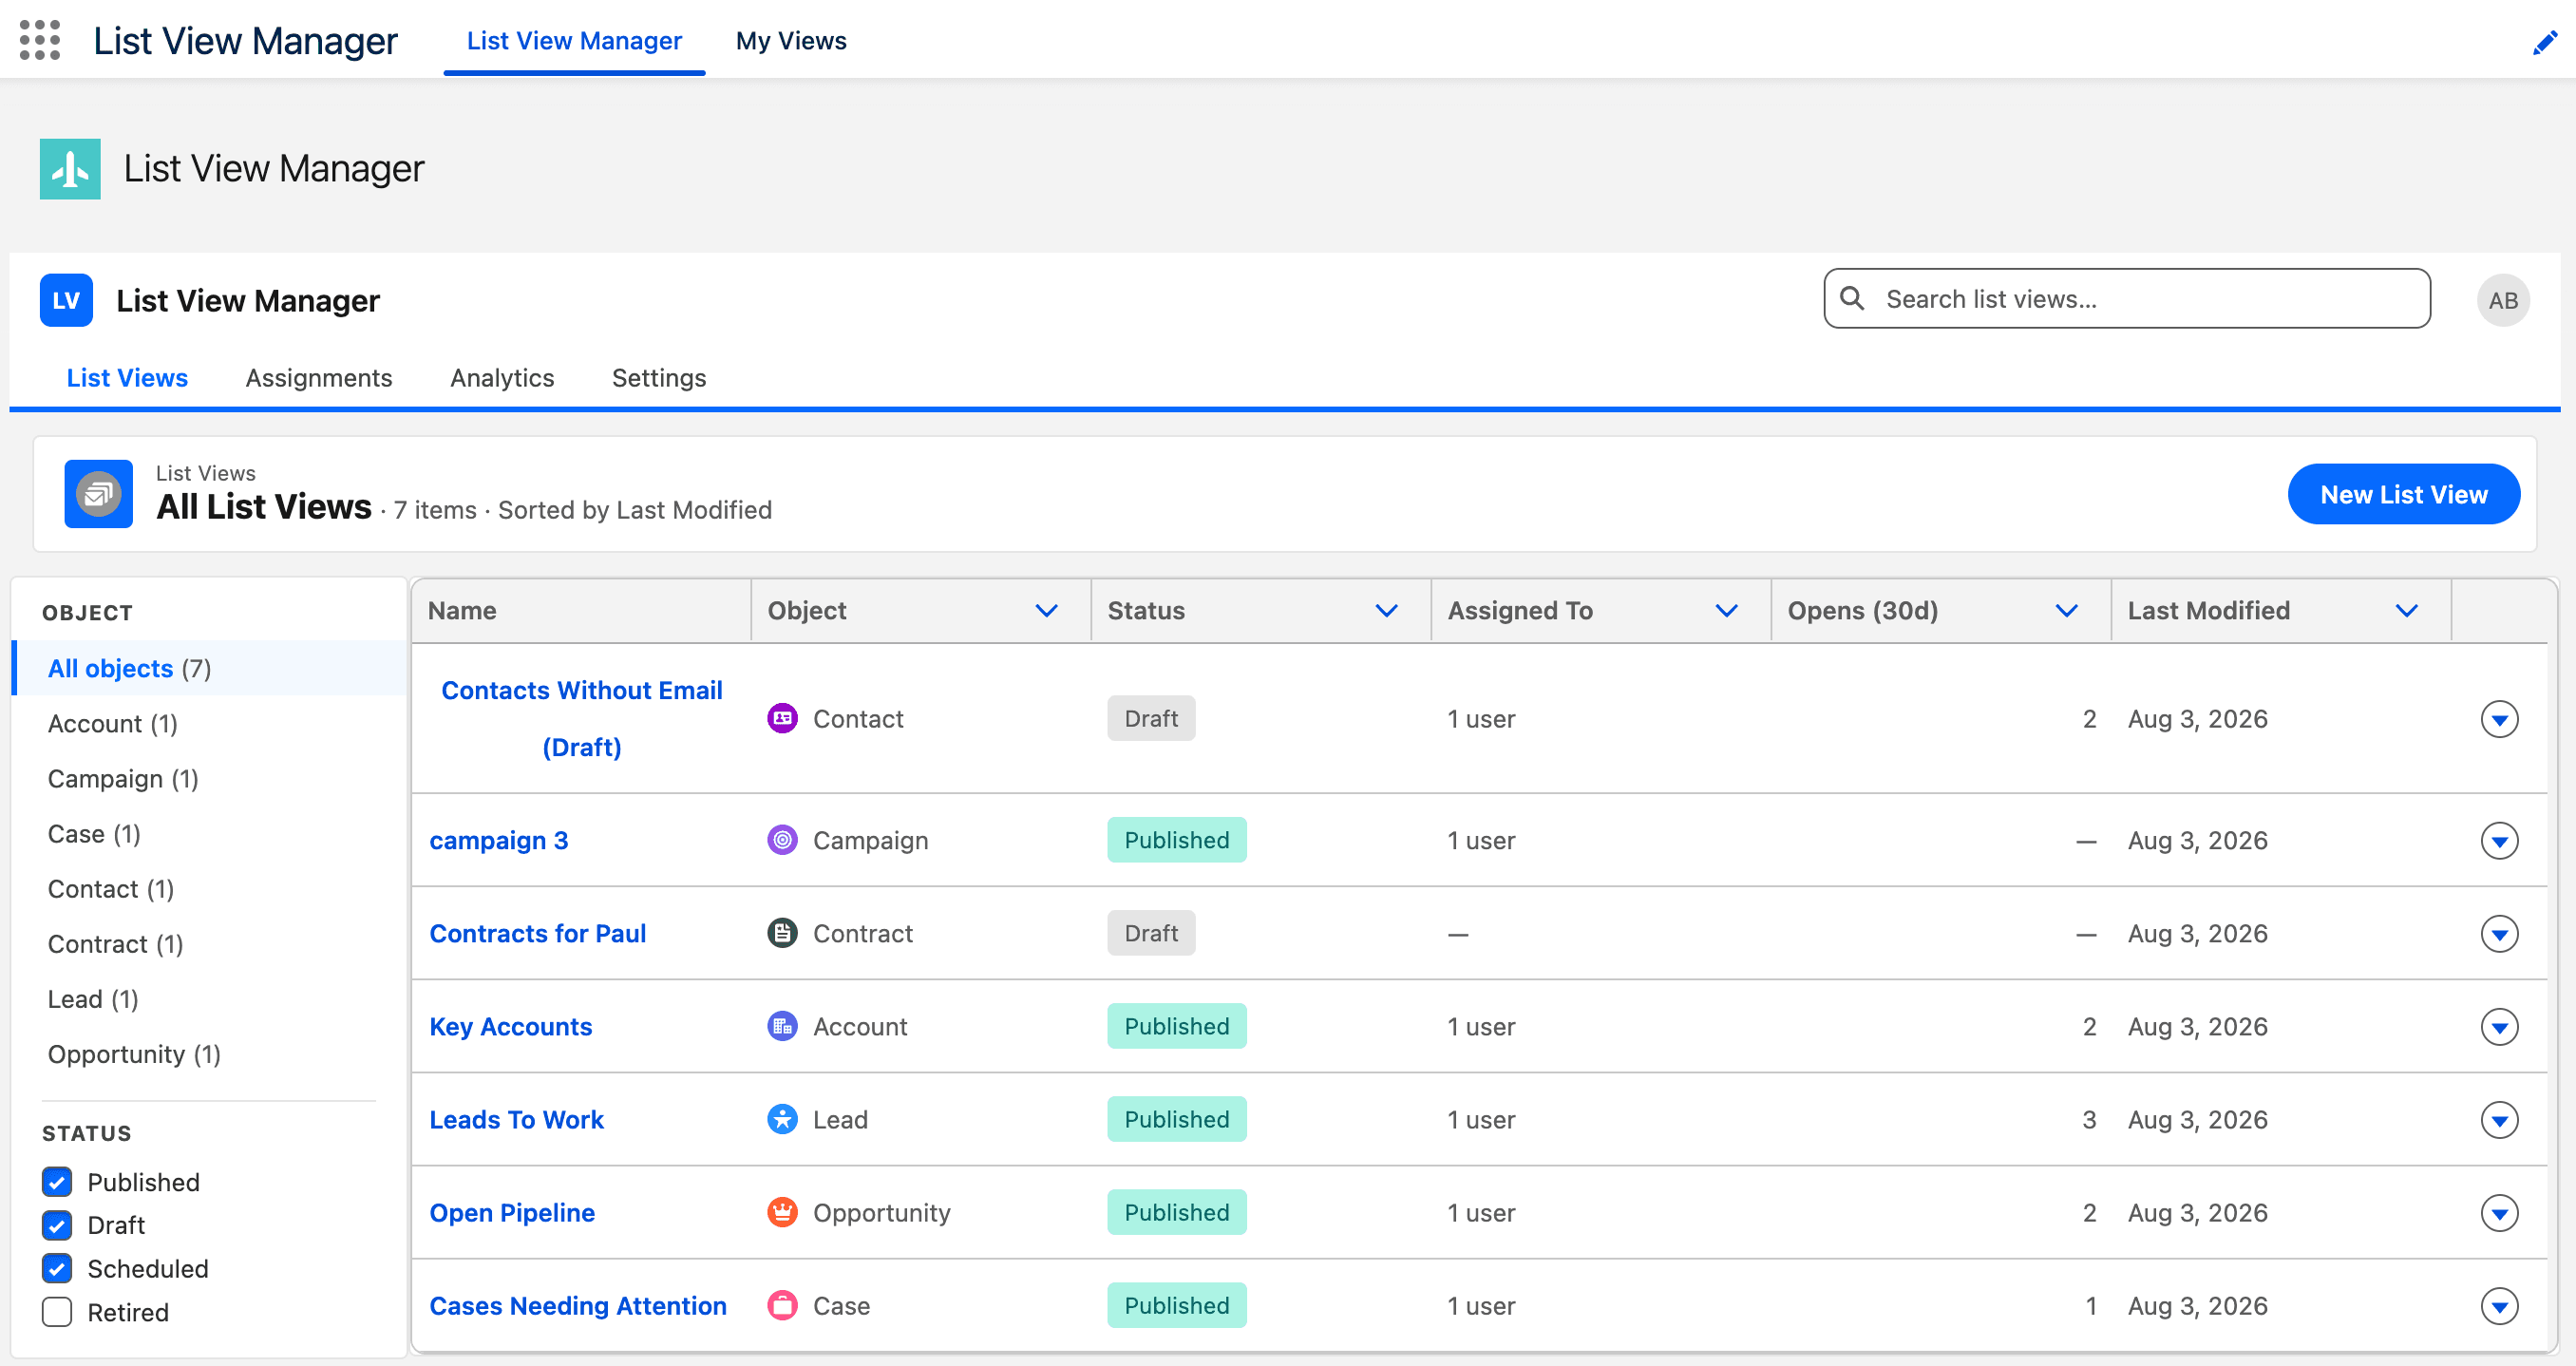The width and height of the screenshot is (2576, 1366).
Task: Open row actions for Leads To Work
Action: point(2499,1120)
